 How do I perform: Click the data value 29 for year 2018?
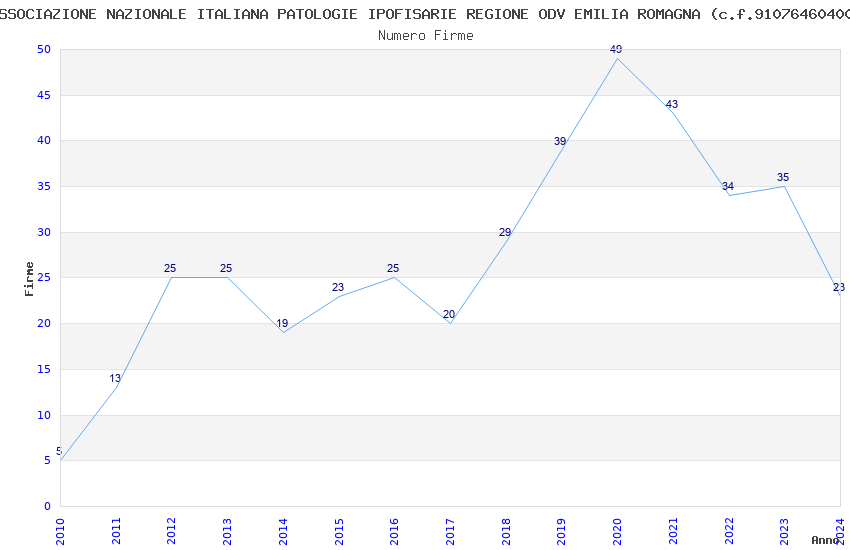505,232
